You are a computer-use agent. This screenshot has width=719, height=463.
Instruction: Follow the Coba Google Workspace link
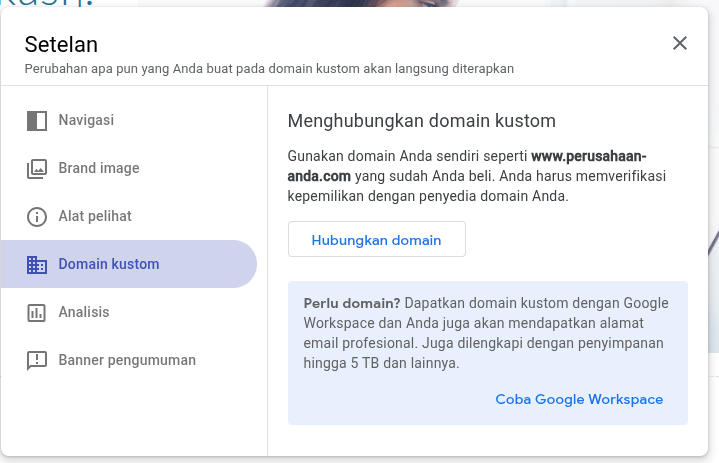[579, 399]
